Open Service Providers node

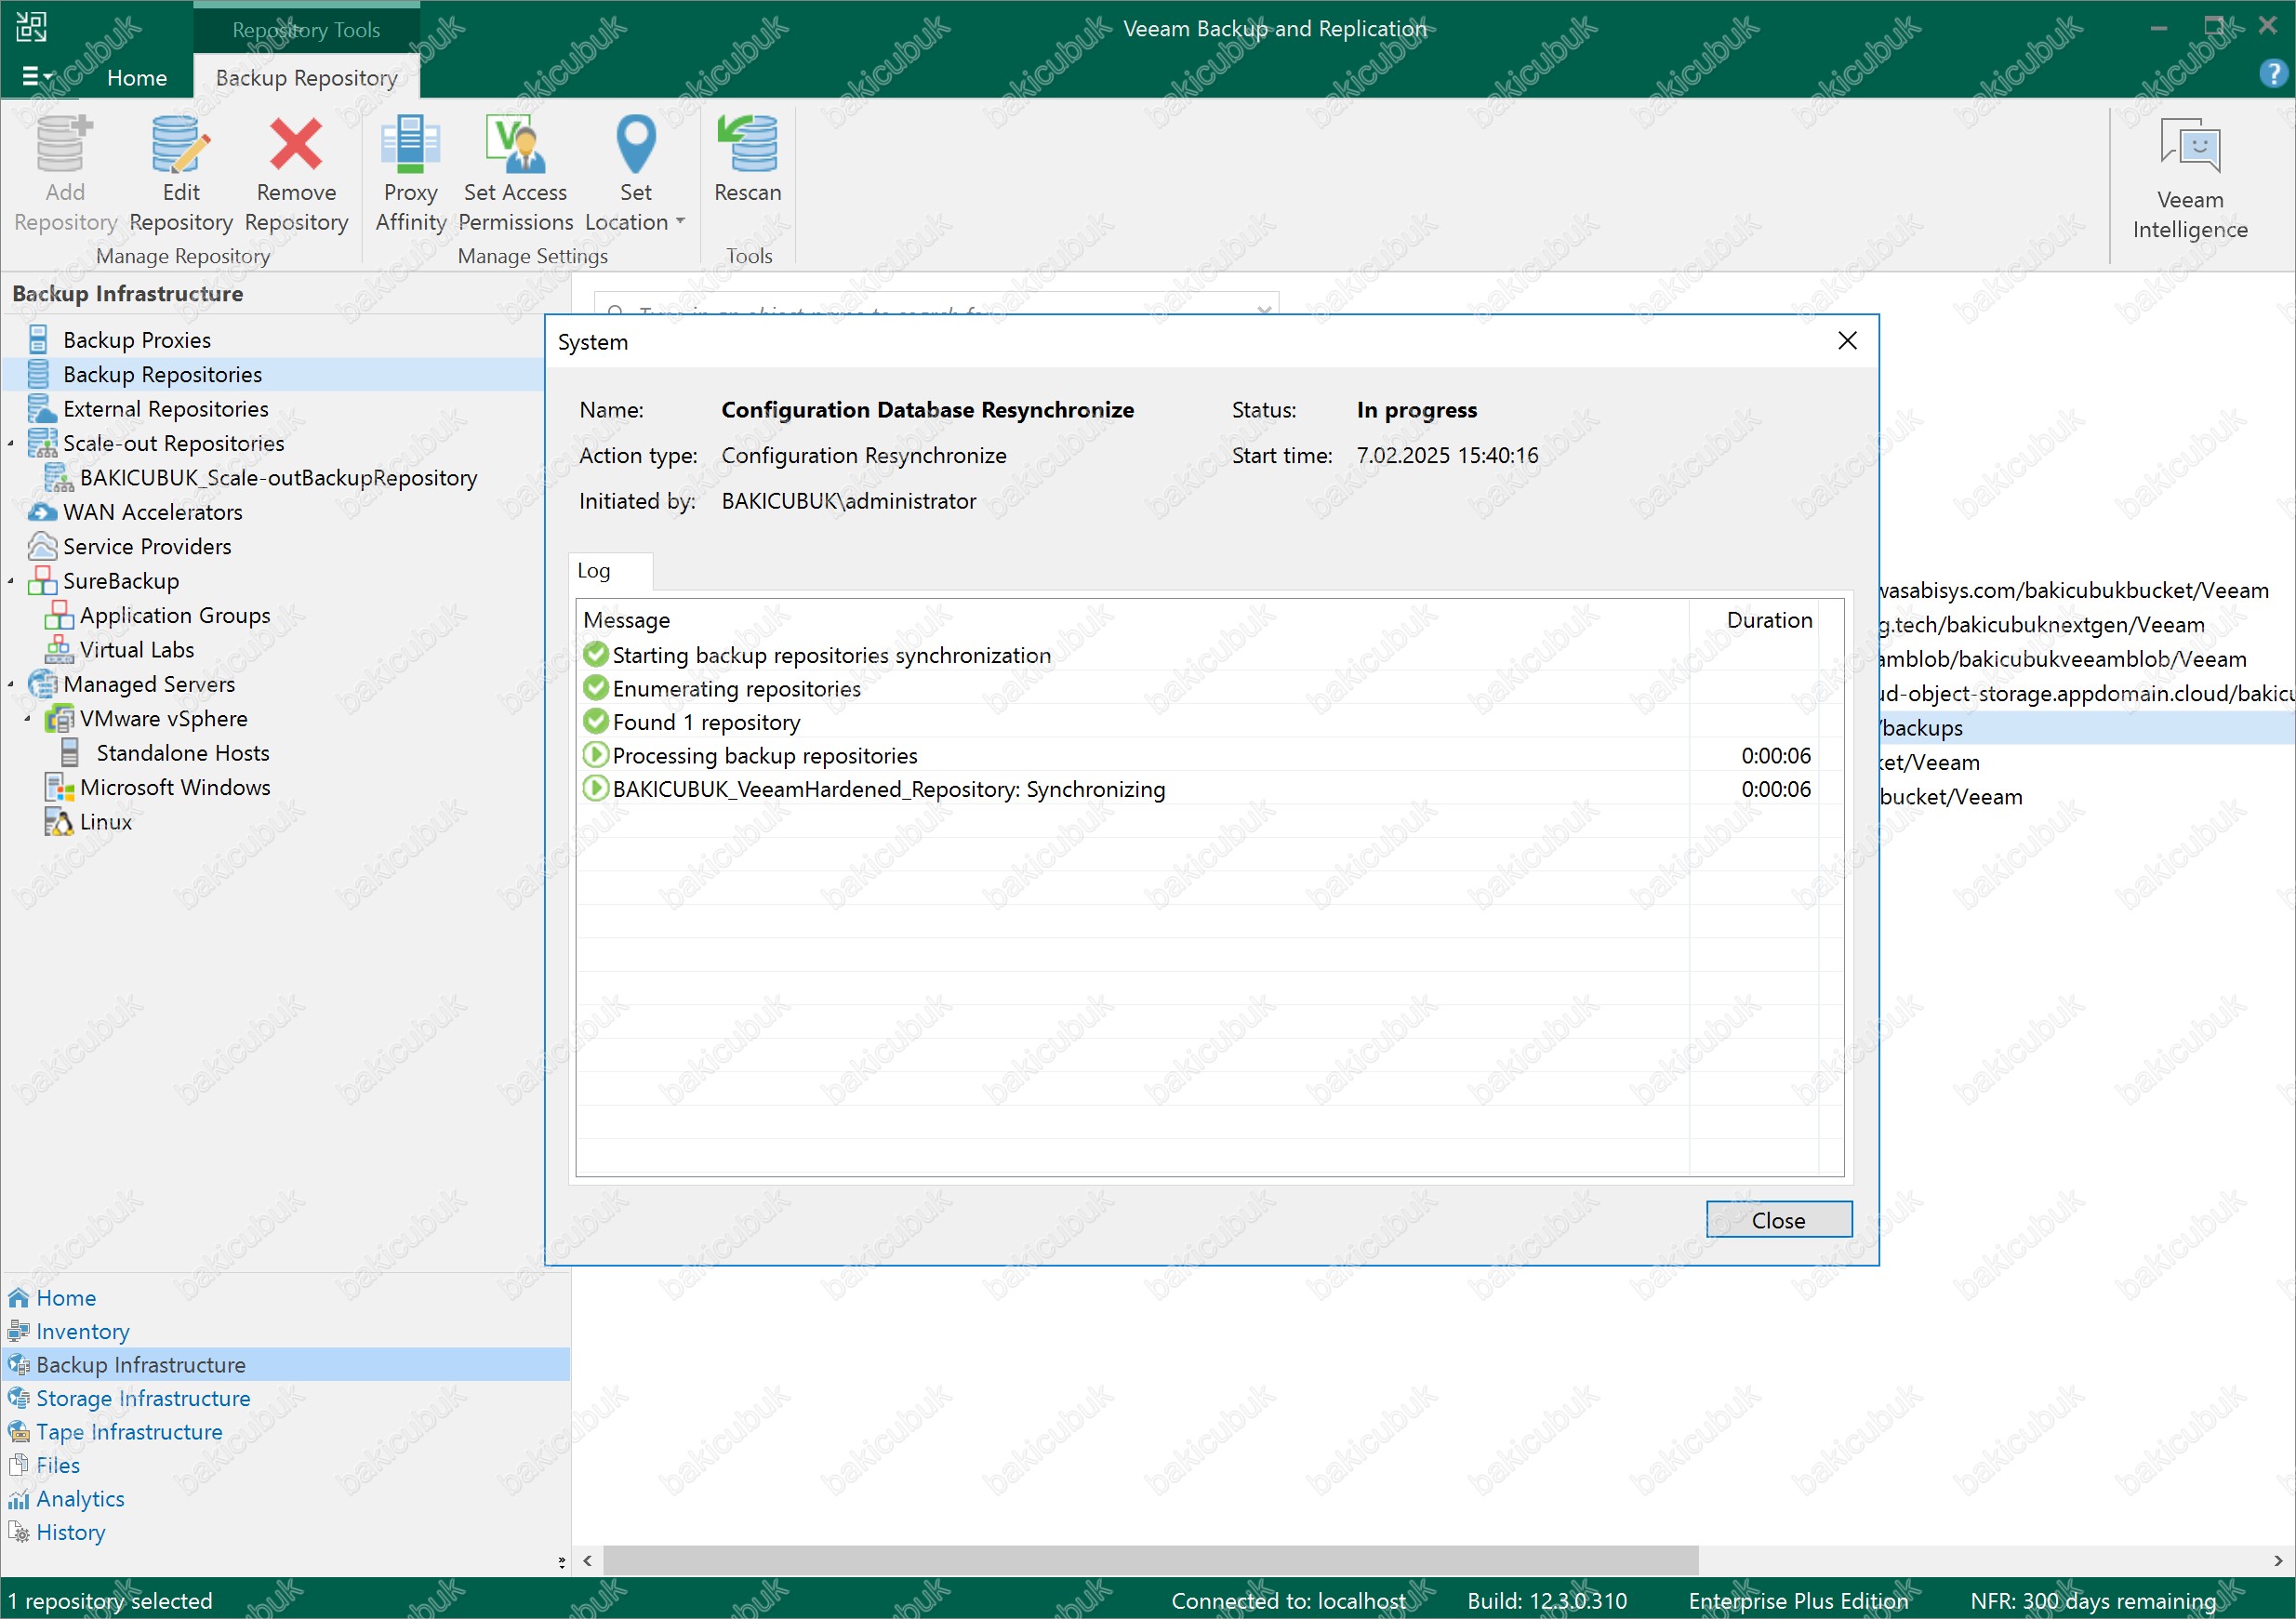(x=147, y=547)
